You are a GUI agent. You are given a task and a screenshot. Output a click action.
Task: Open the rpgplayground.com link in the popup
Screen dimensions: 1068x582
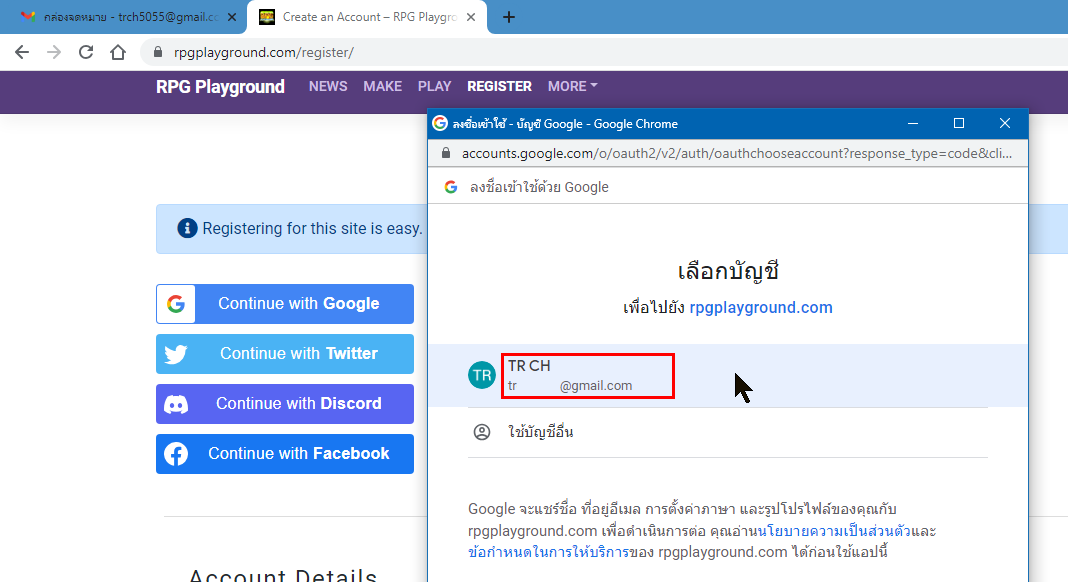761,307
